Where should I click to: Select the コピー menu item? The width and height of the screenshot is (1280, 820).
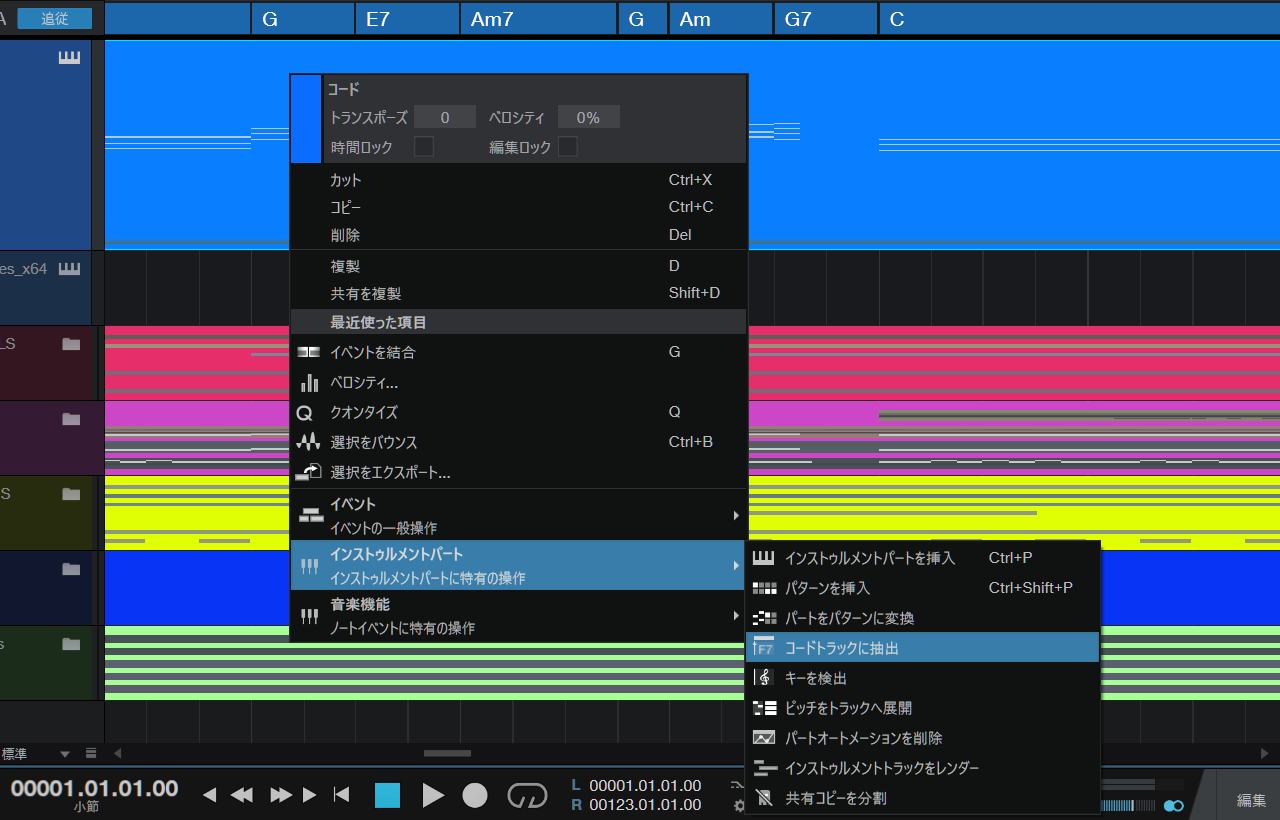pyautogui.click(x=519, y=207)
